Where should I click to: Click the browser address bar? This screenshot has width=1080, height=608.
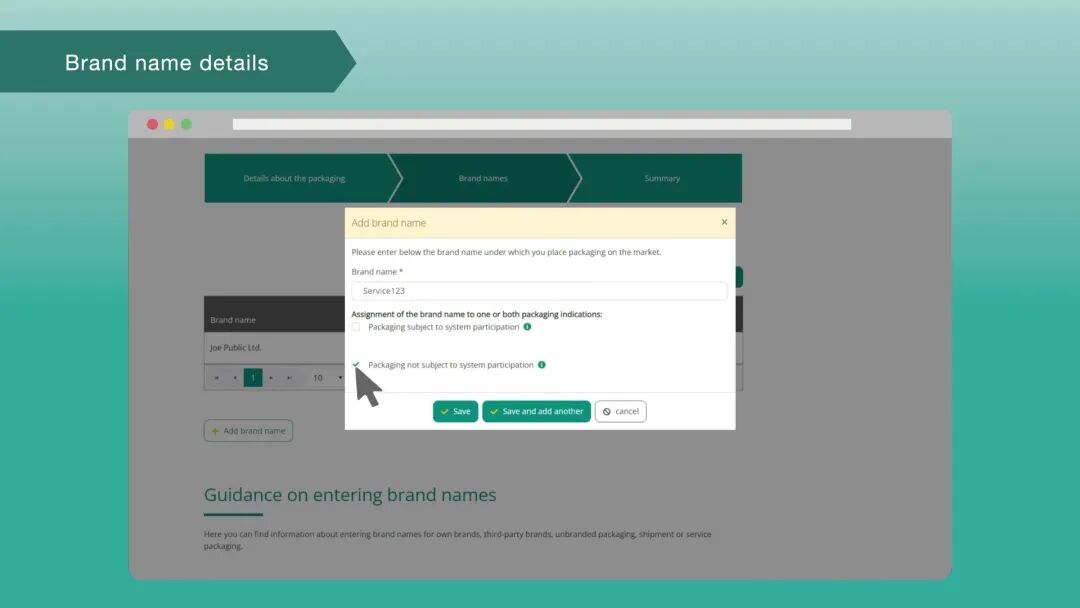click(x=542, y=125)
